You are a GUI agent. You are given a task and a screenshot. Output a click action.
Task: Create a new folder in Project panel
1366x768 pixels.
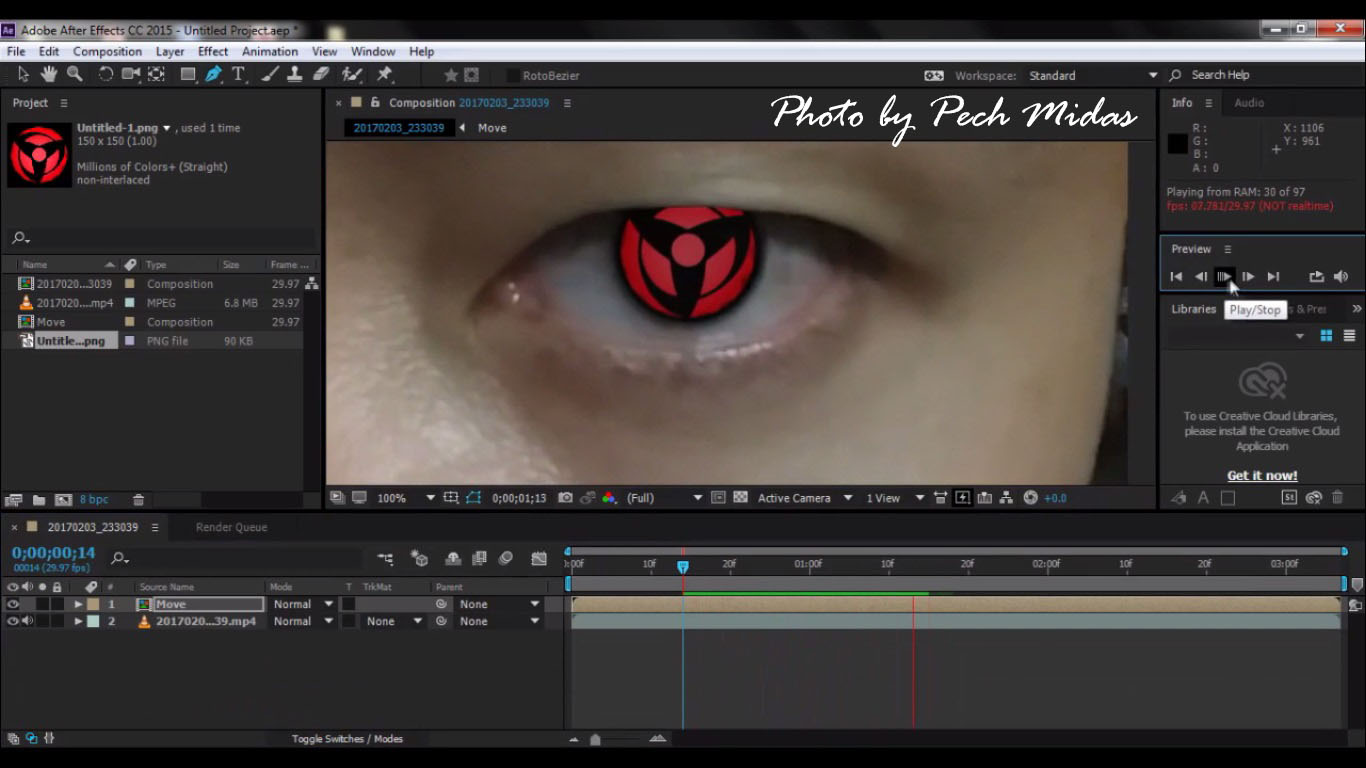click(x=39, y=499)
